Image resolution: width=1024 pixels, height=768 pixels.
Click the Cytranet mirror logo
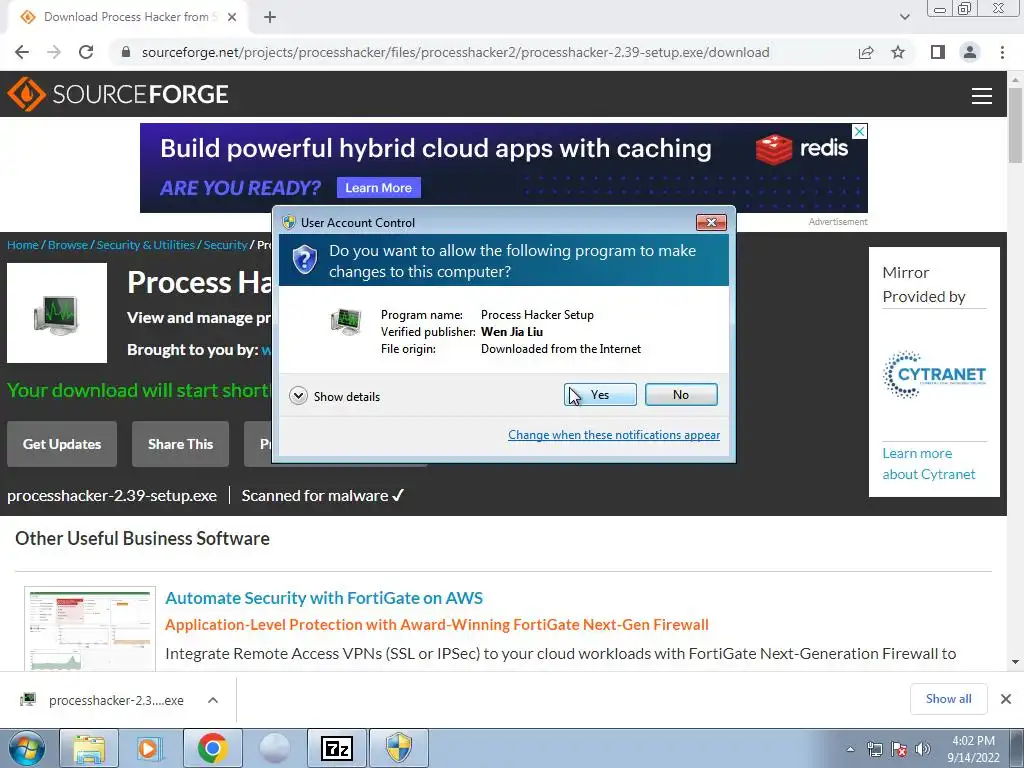(934, 375)
